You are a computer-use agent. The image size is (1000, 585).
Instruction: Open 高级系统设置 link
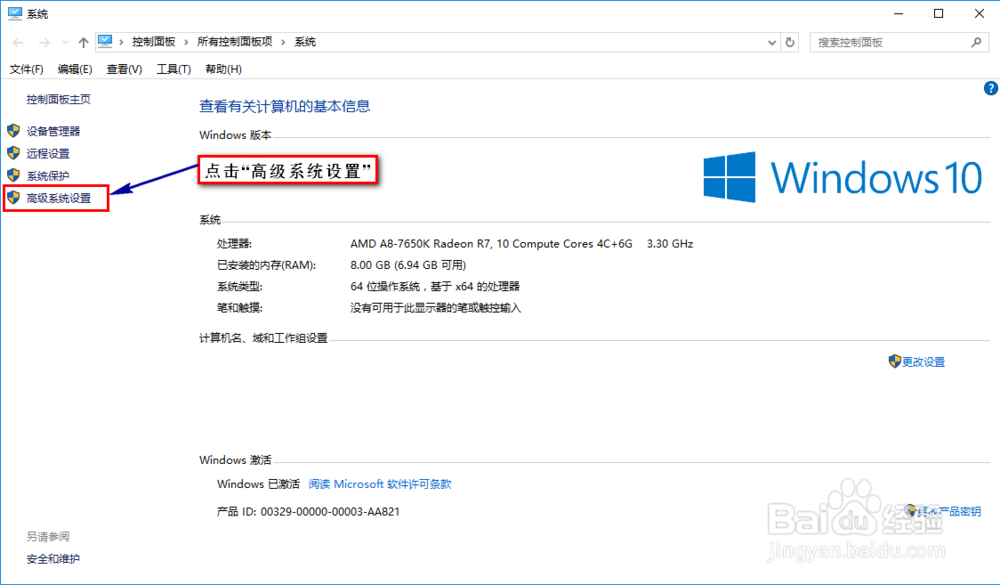pos(59,198)
